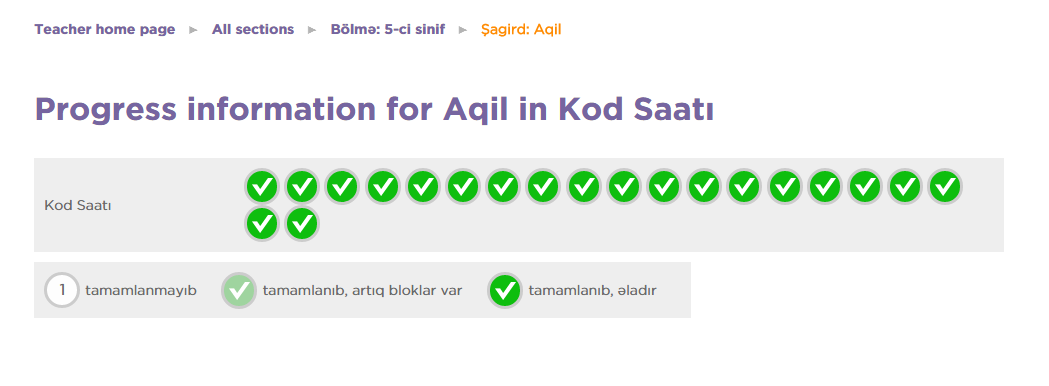Click the second level checkmark in top row
This screenshot has height=386, width=1049.
(302, 187)
